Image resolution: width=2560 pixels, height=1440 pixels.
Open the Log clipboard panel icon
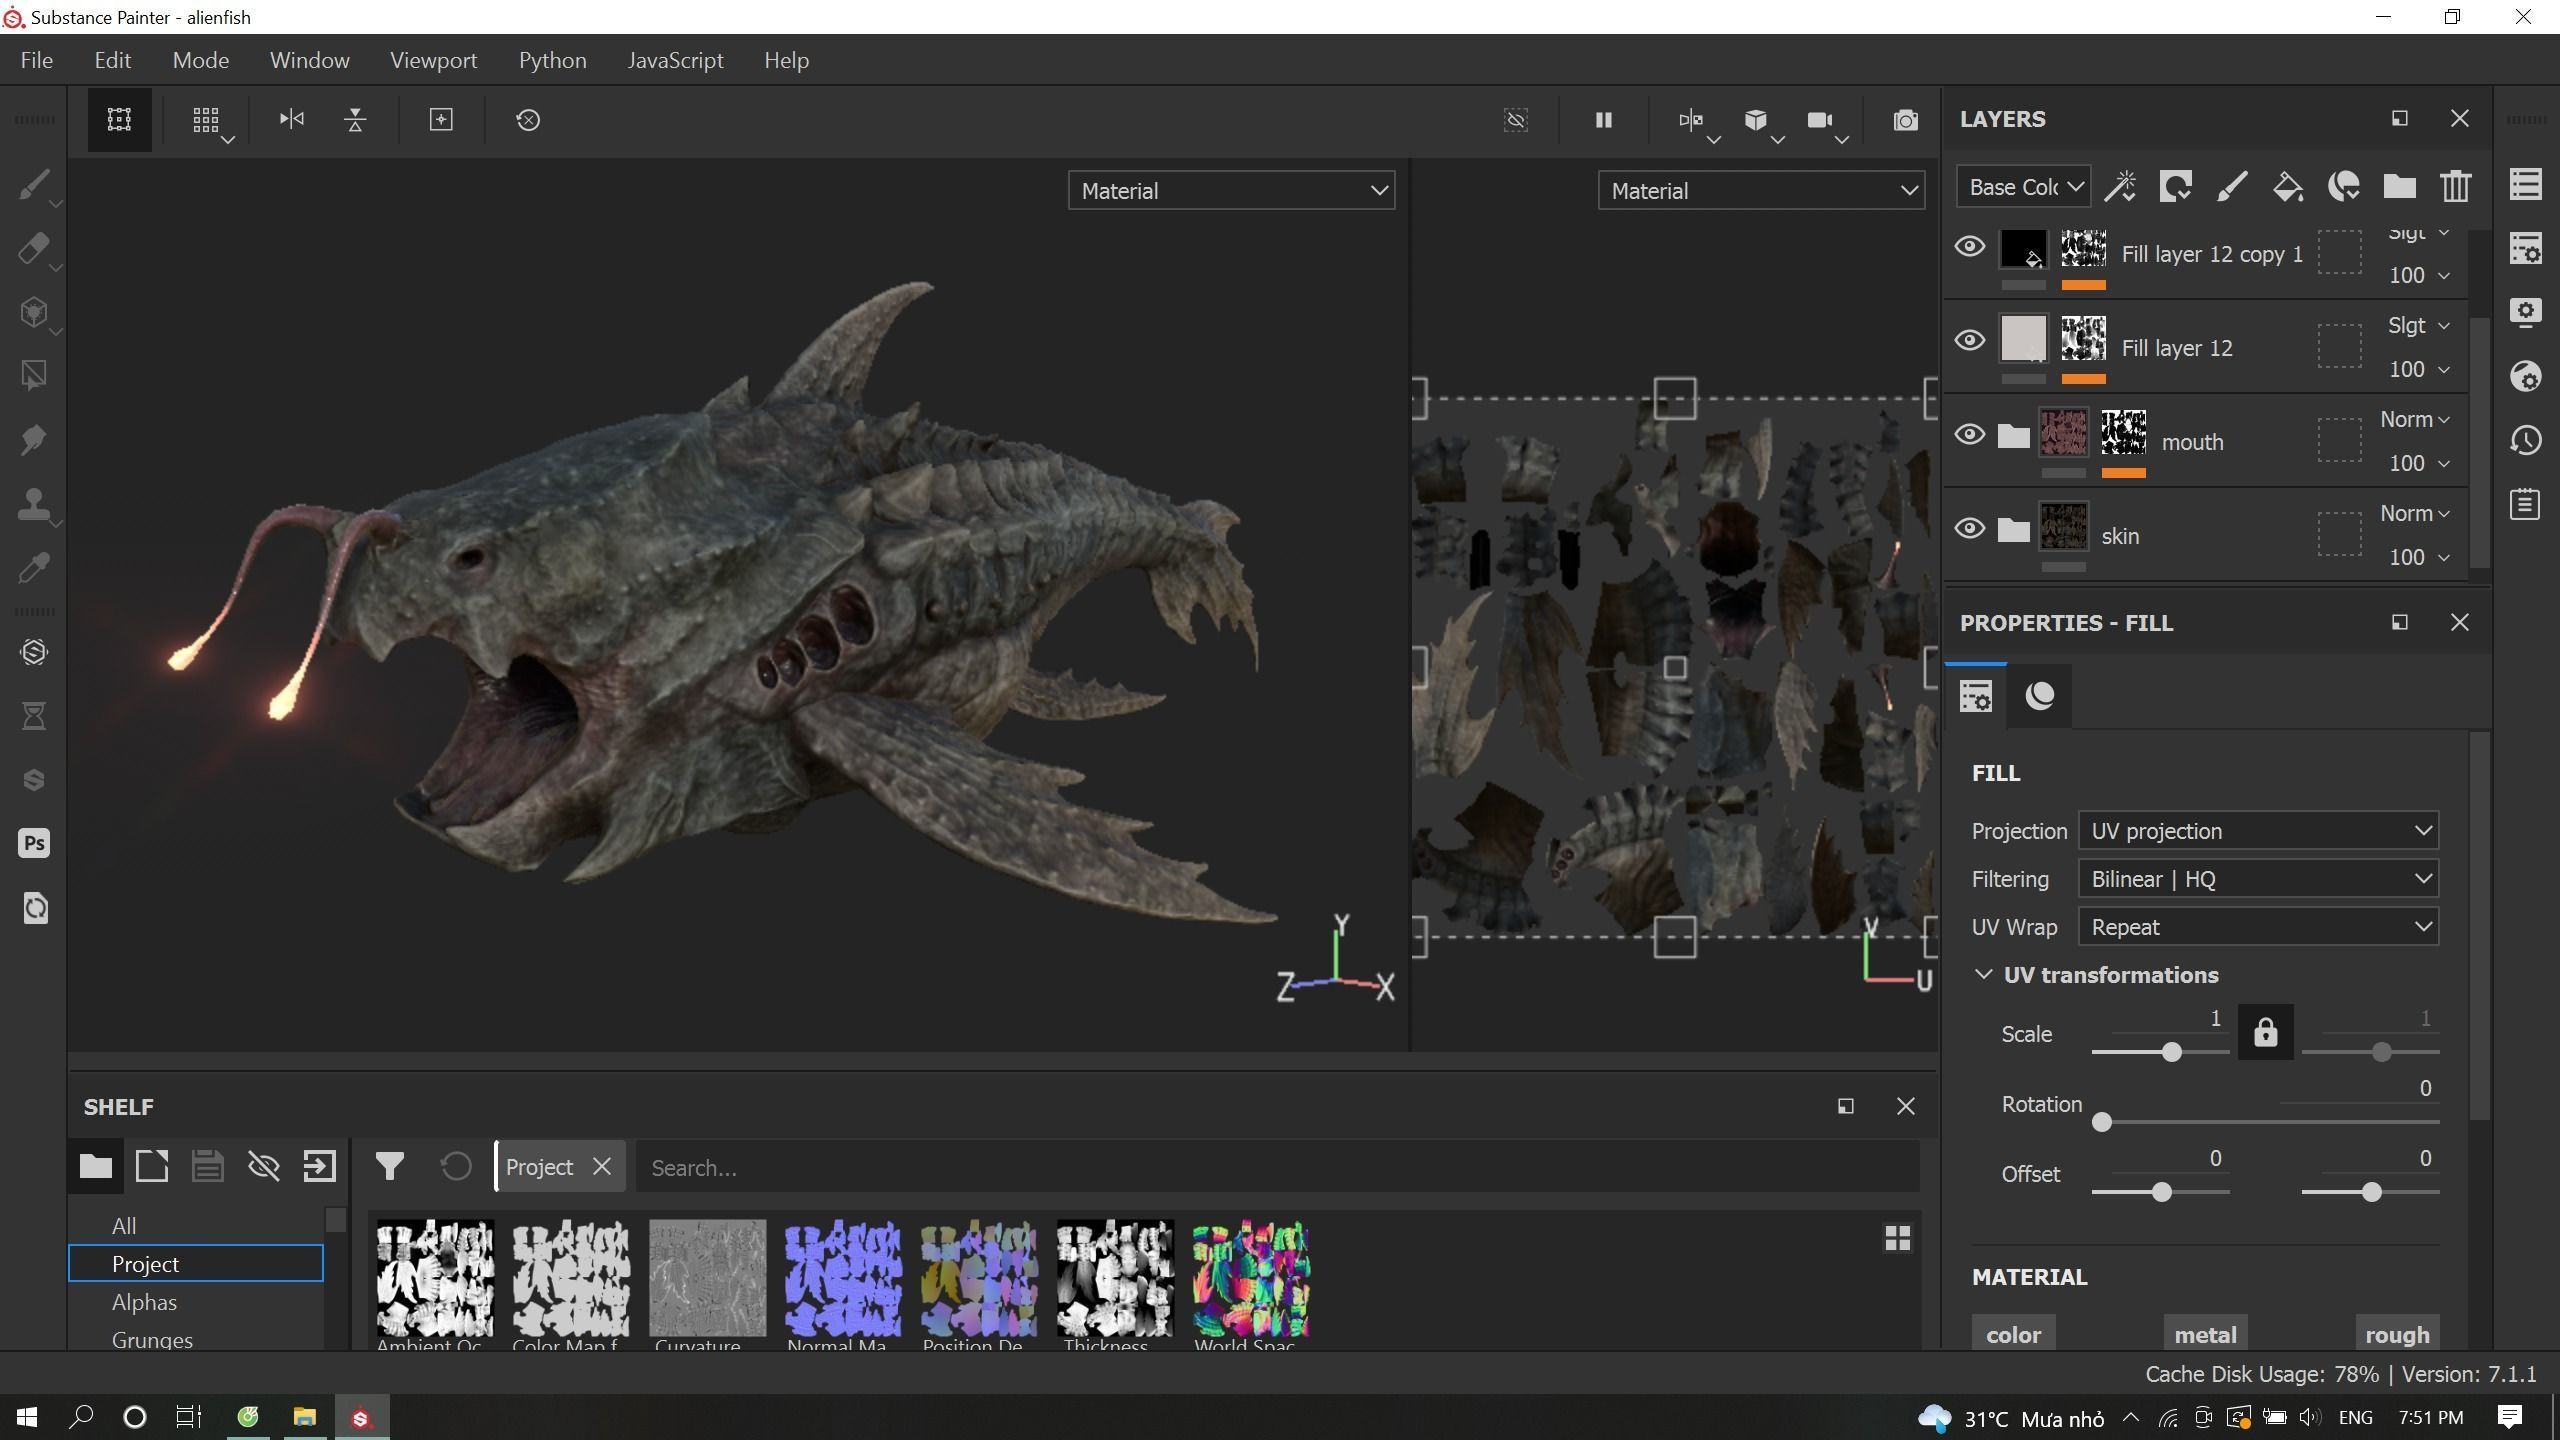2526,504
